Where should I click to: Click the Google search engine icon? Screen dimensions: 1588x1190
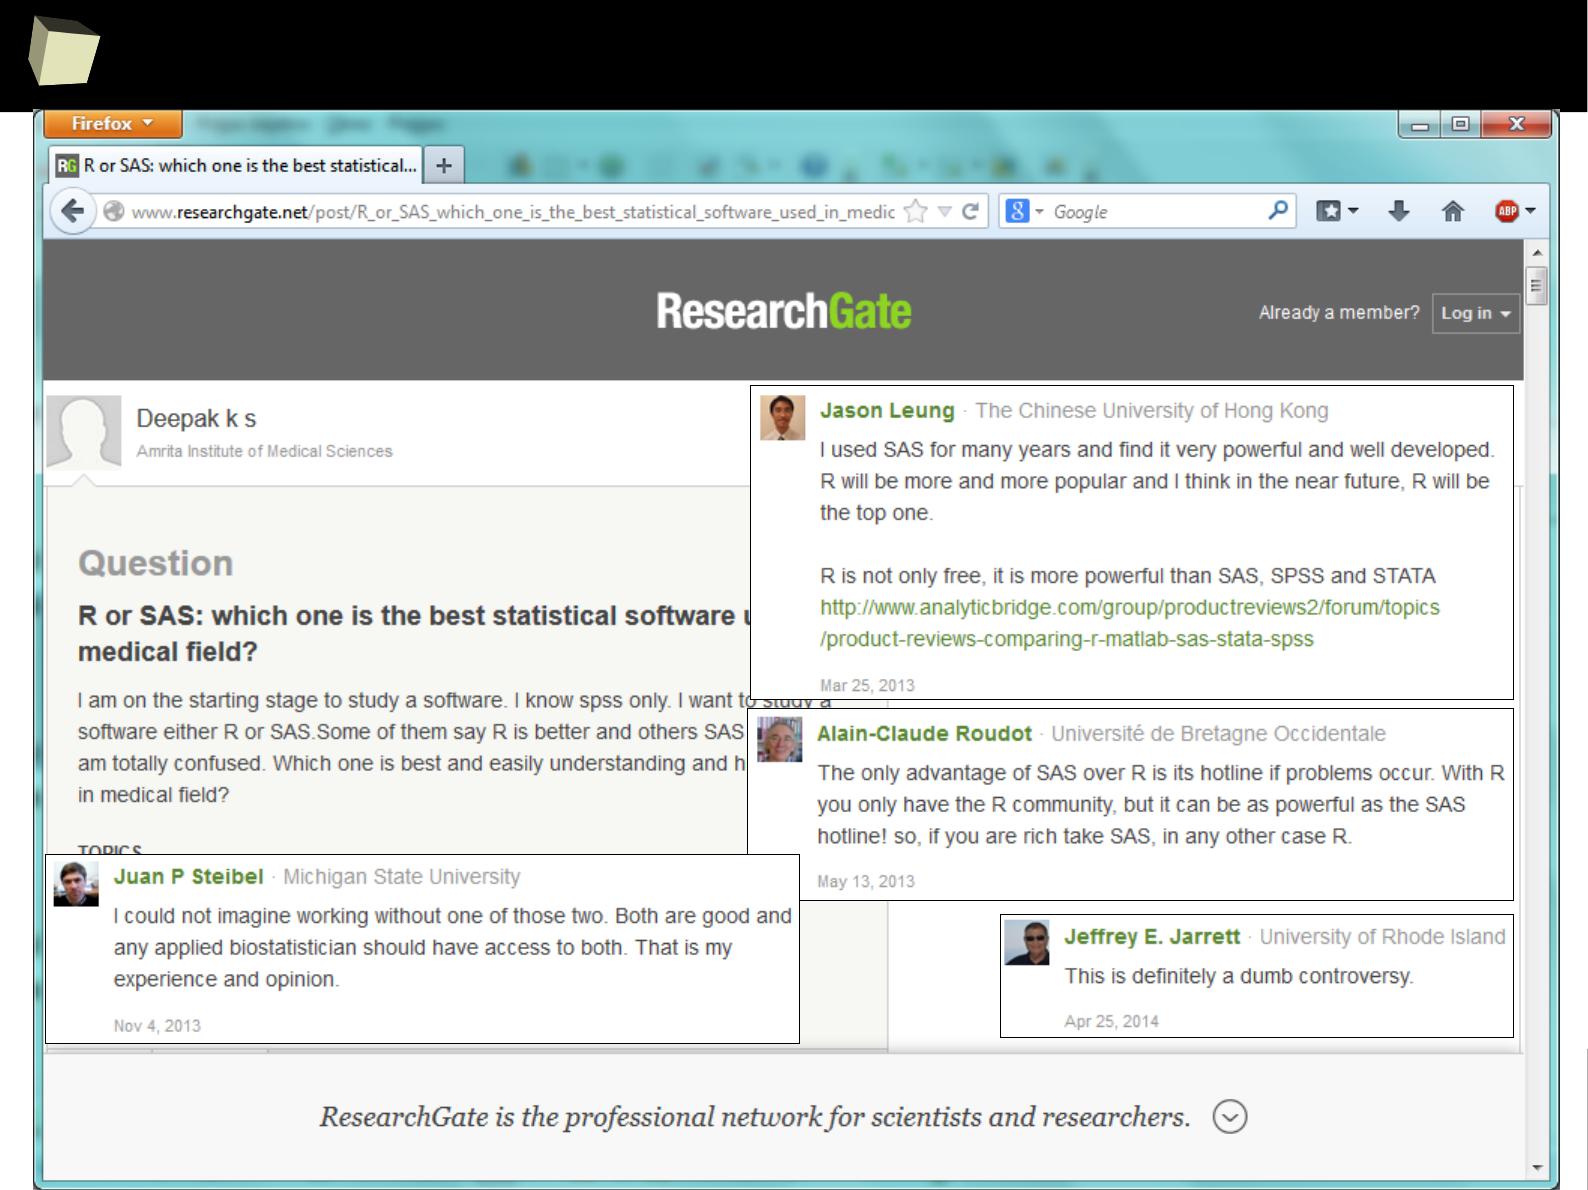[1018, 211]
